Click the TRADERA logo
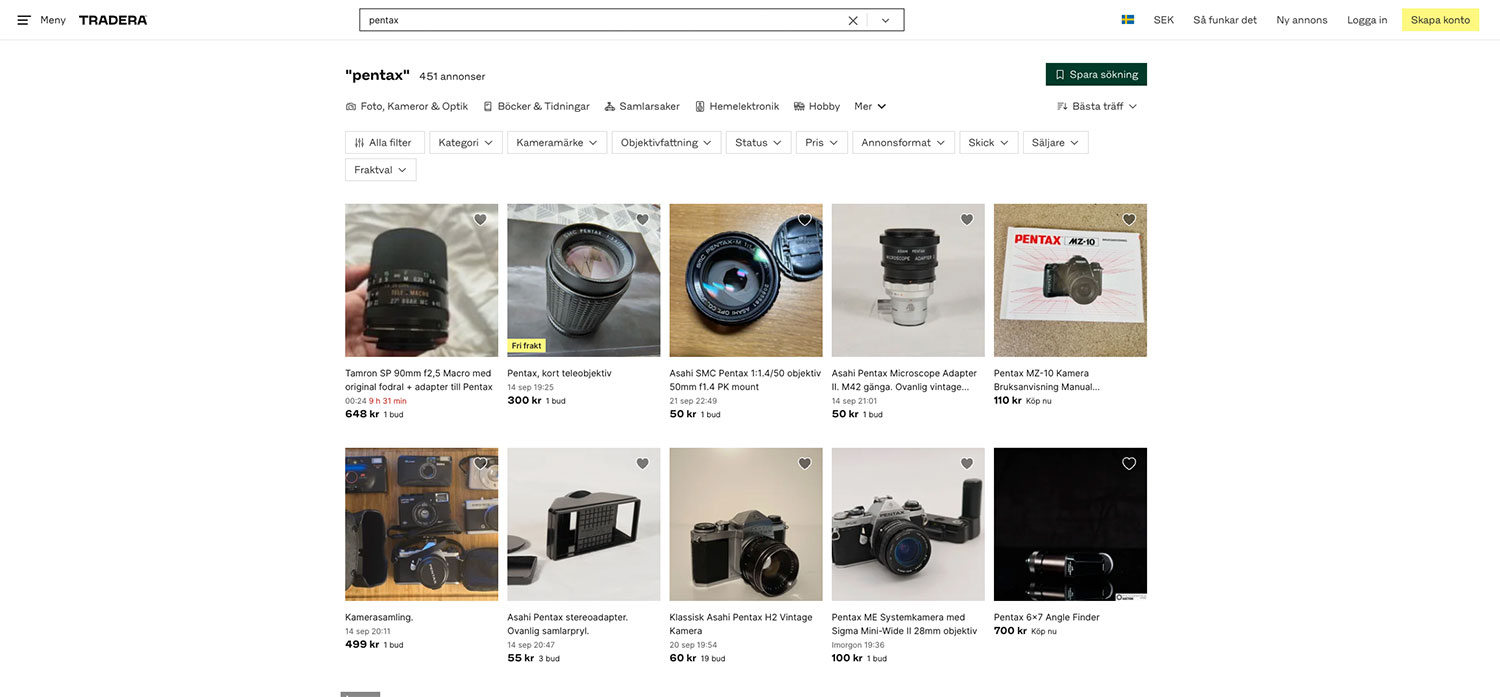This screenshot has width=1500, height=697. click(x=113, y=20)
